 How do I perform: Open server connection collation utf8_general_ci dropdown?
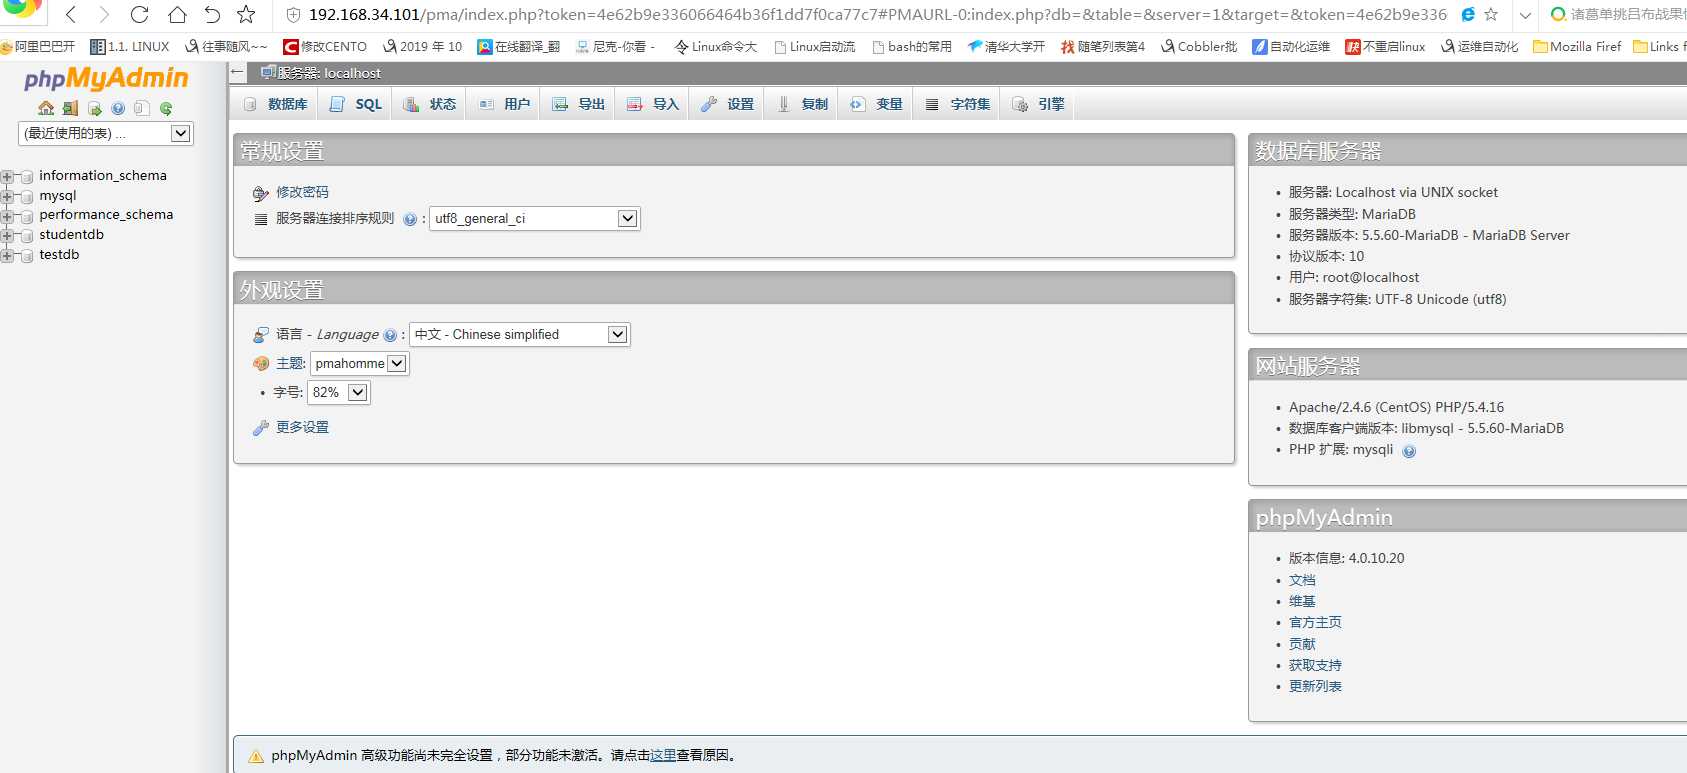535,219
